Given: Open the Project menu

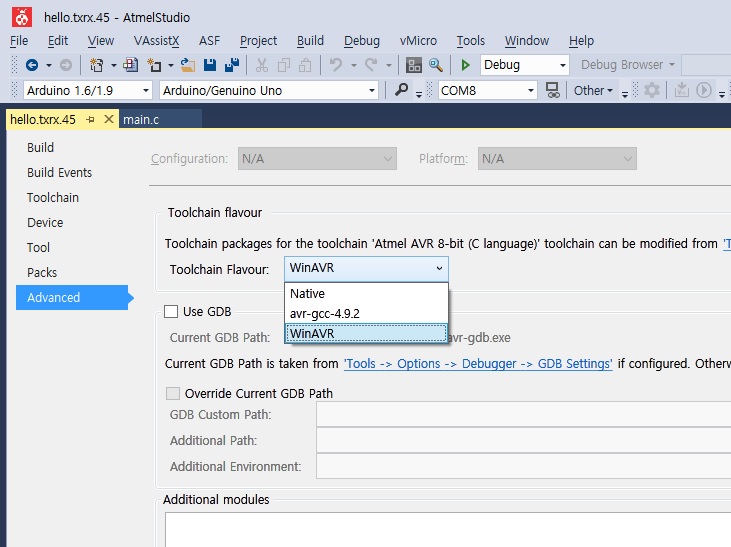Looking at the screenshot, I should click(258, 41).
